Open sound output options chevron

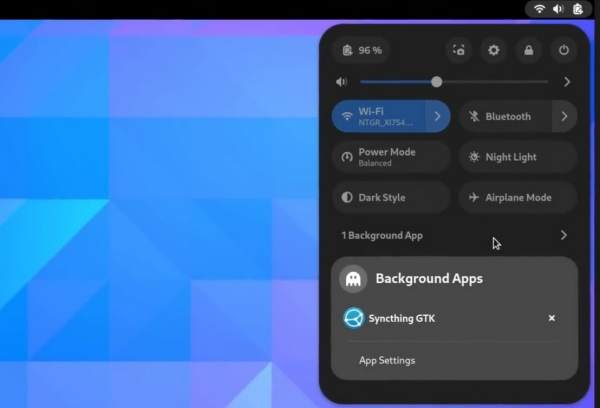coord(566,82)
